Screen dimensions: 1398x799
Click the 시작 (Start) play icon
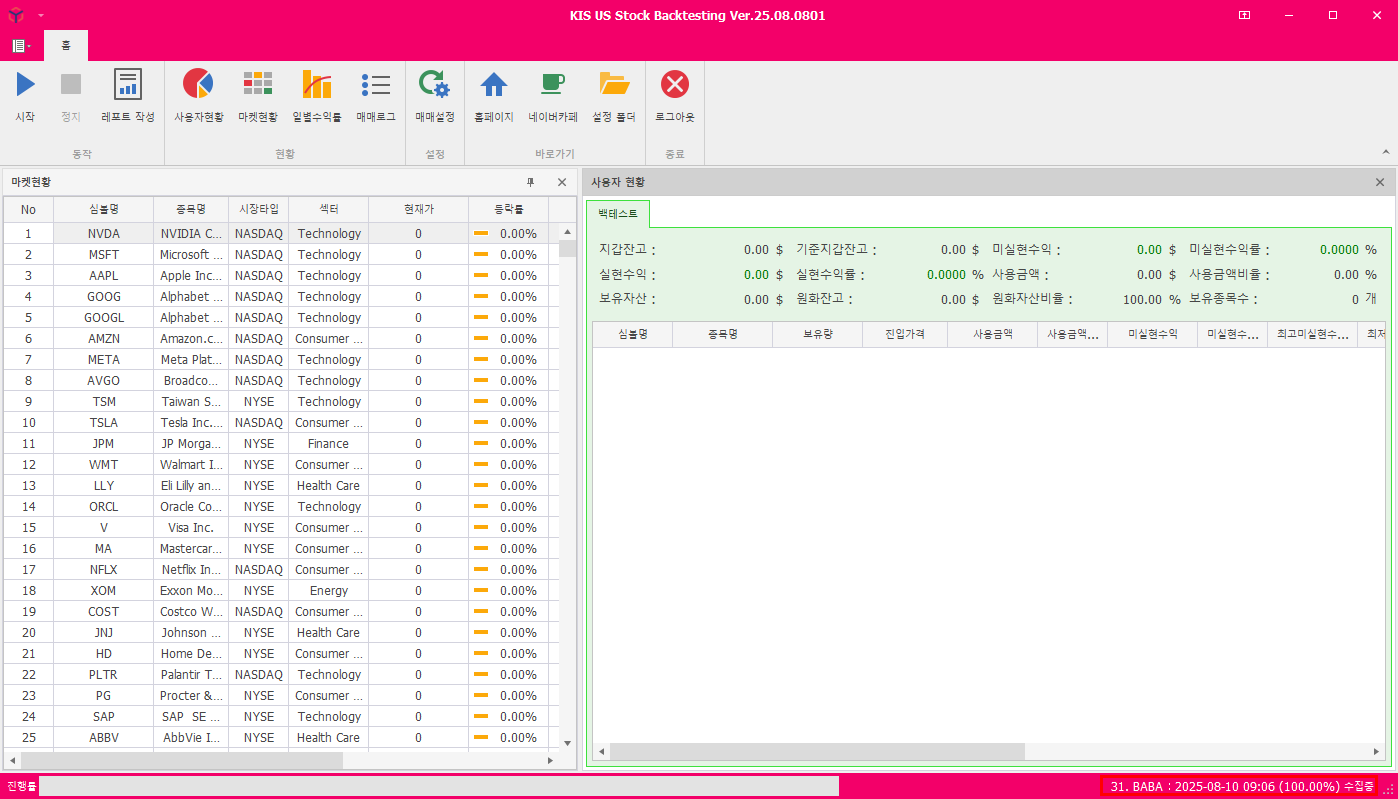pos(25,85)
